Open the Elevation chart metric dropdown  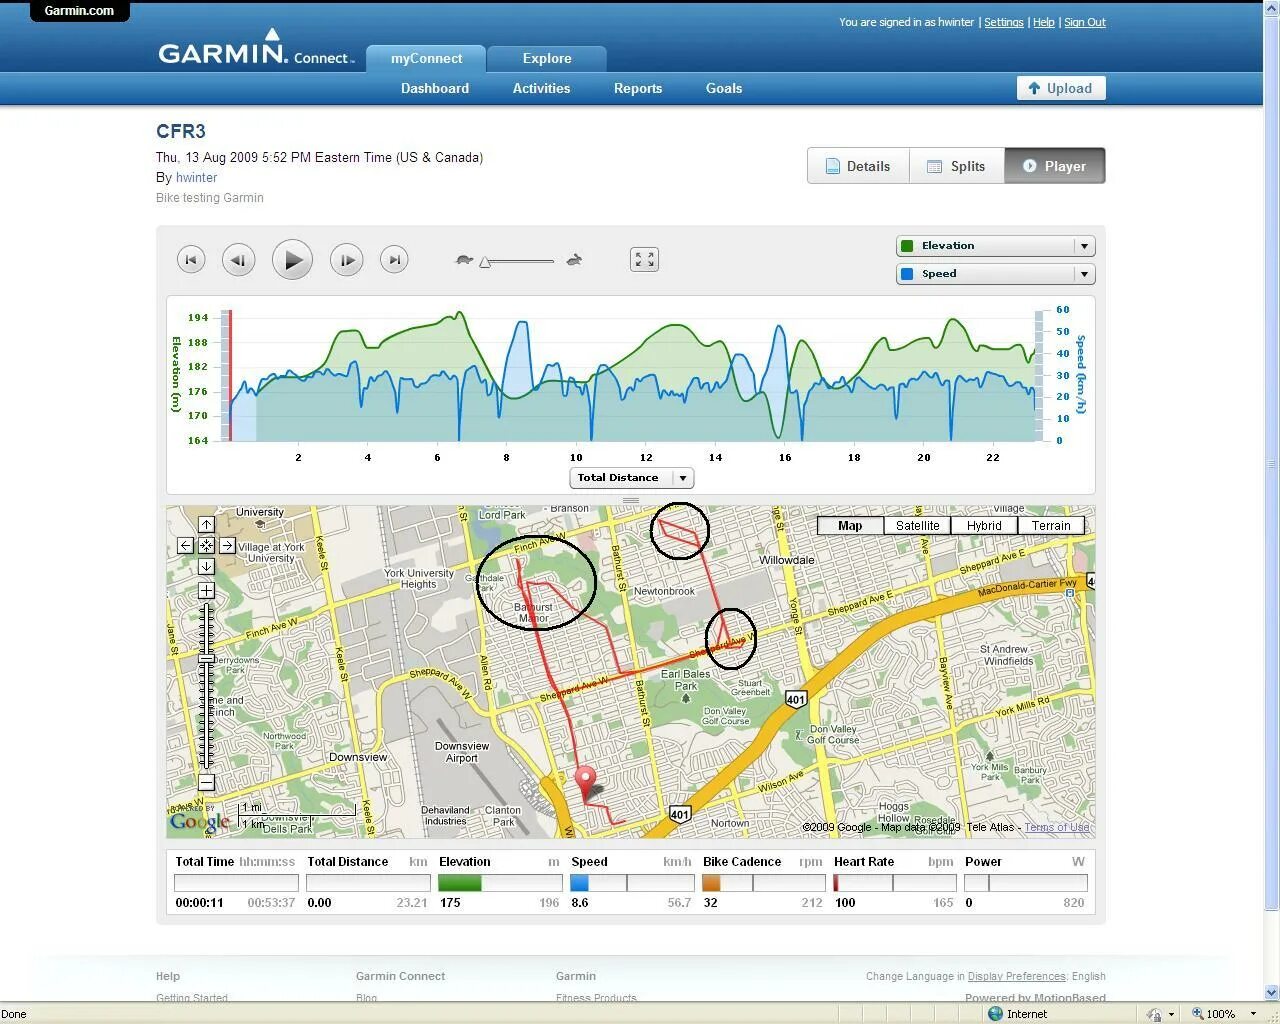(996, 246)
